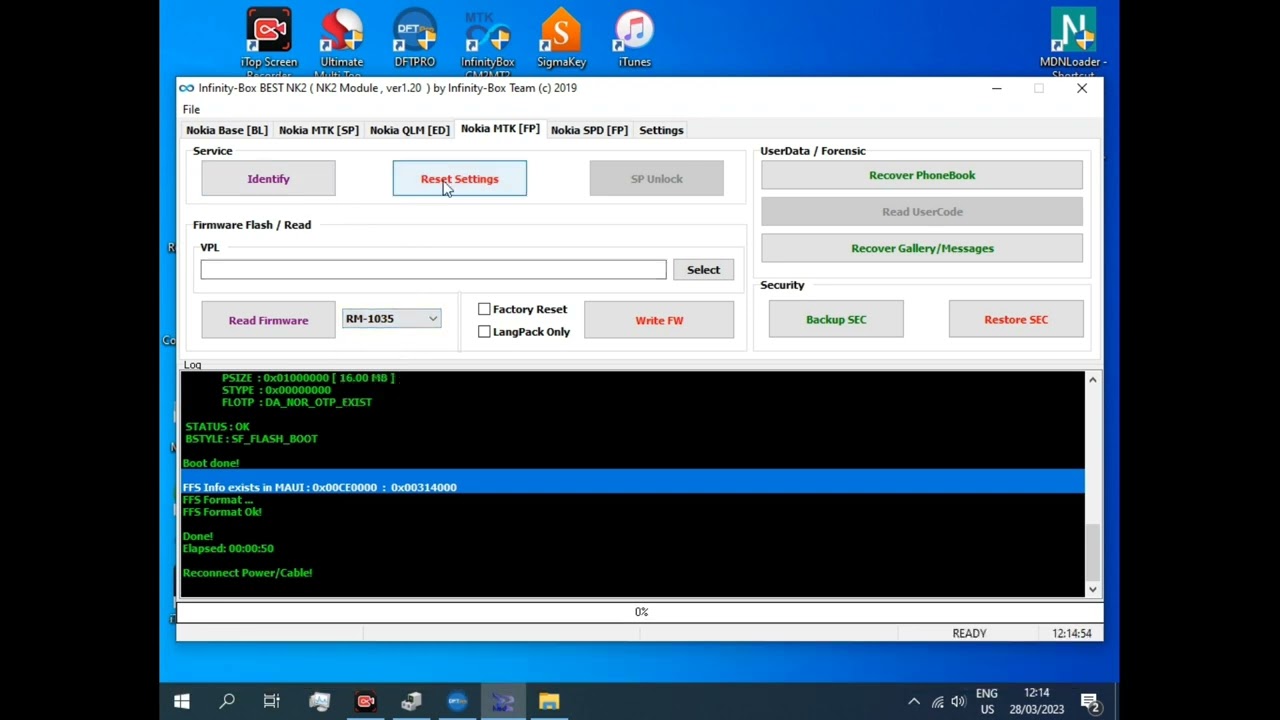The image size is (1280, 720).
Task: Minimize the Infinity-Box window
Action: point(996,88)
